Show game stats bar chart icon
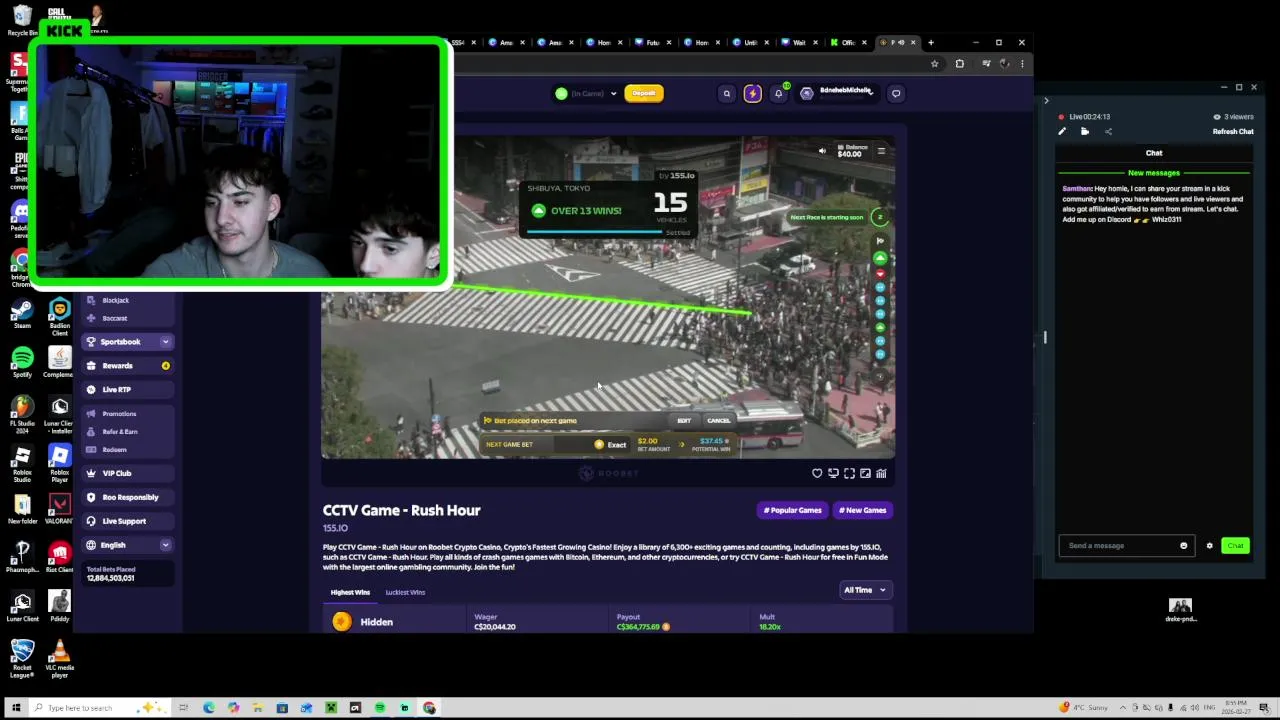This screenshot has width=1280, height=720. tap(881, 473)
